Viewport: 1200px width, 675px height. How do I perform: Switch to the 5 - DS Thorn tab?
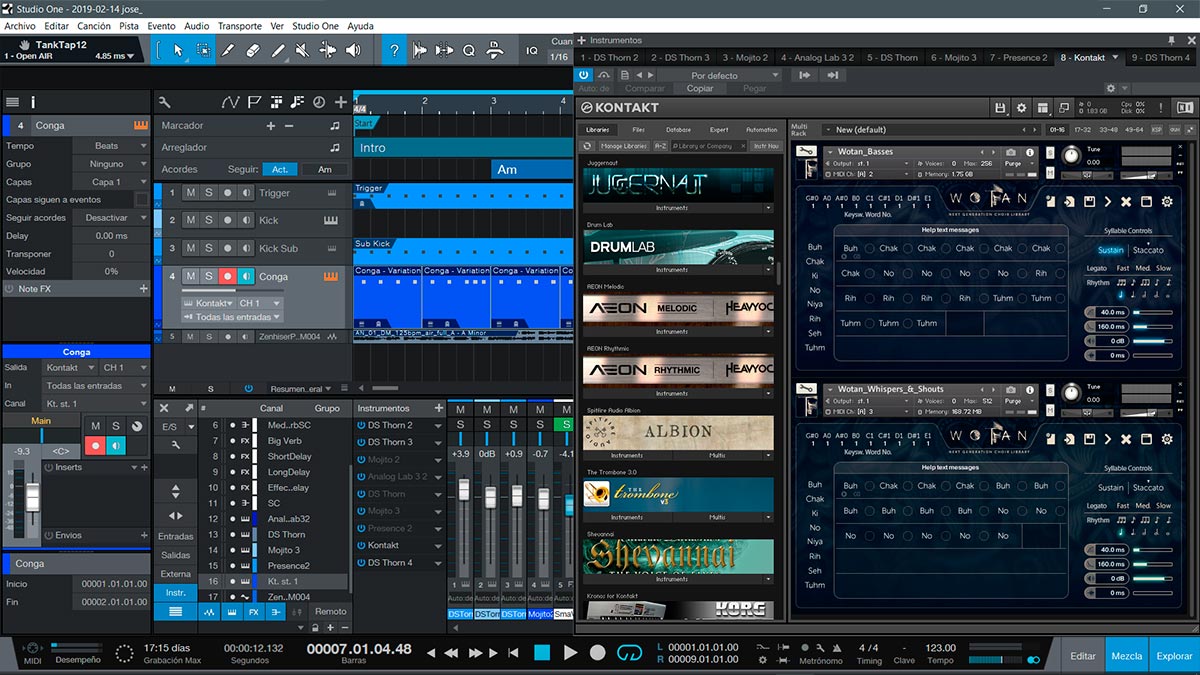point(892,57)
